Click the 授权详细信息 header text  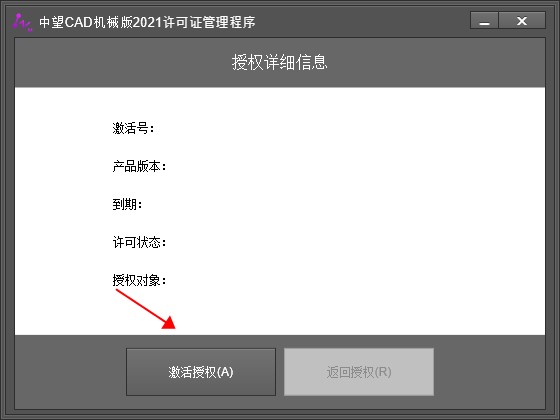click(280, 62)
